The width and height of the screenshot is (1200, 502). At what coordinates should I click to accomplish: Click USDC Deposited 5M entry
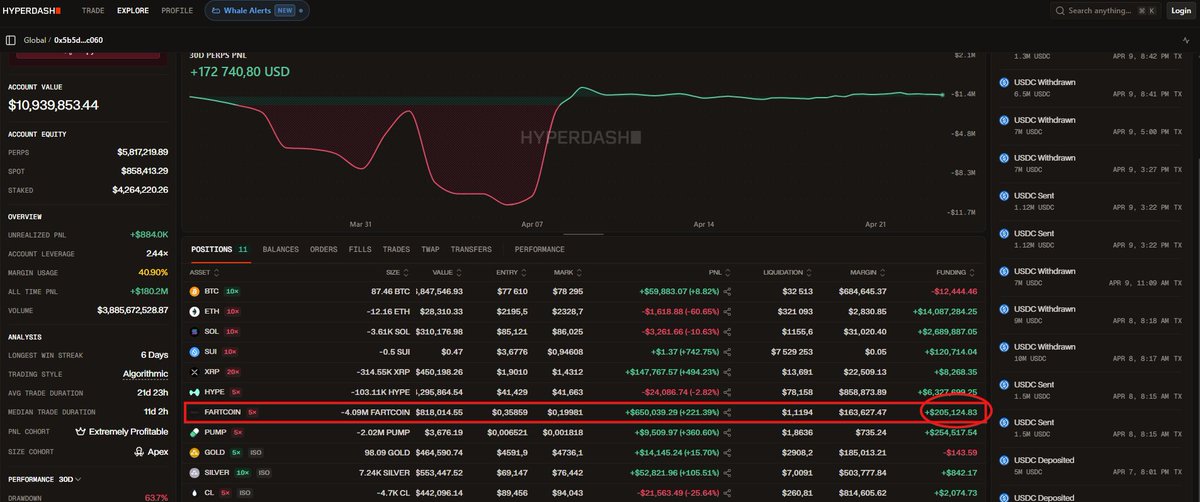click(x=1093, y=466)
